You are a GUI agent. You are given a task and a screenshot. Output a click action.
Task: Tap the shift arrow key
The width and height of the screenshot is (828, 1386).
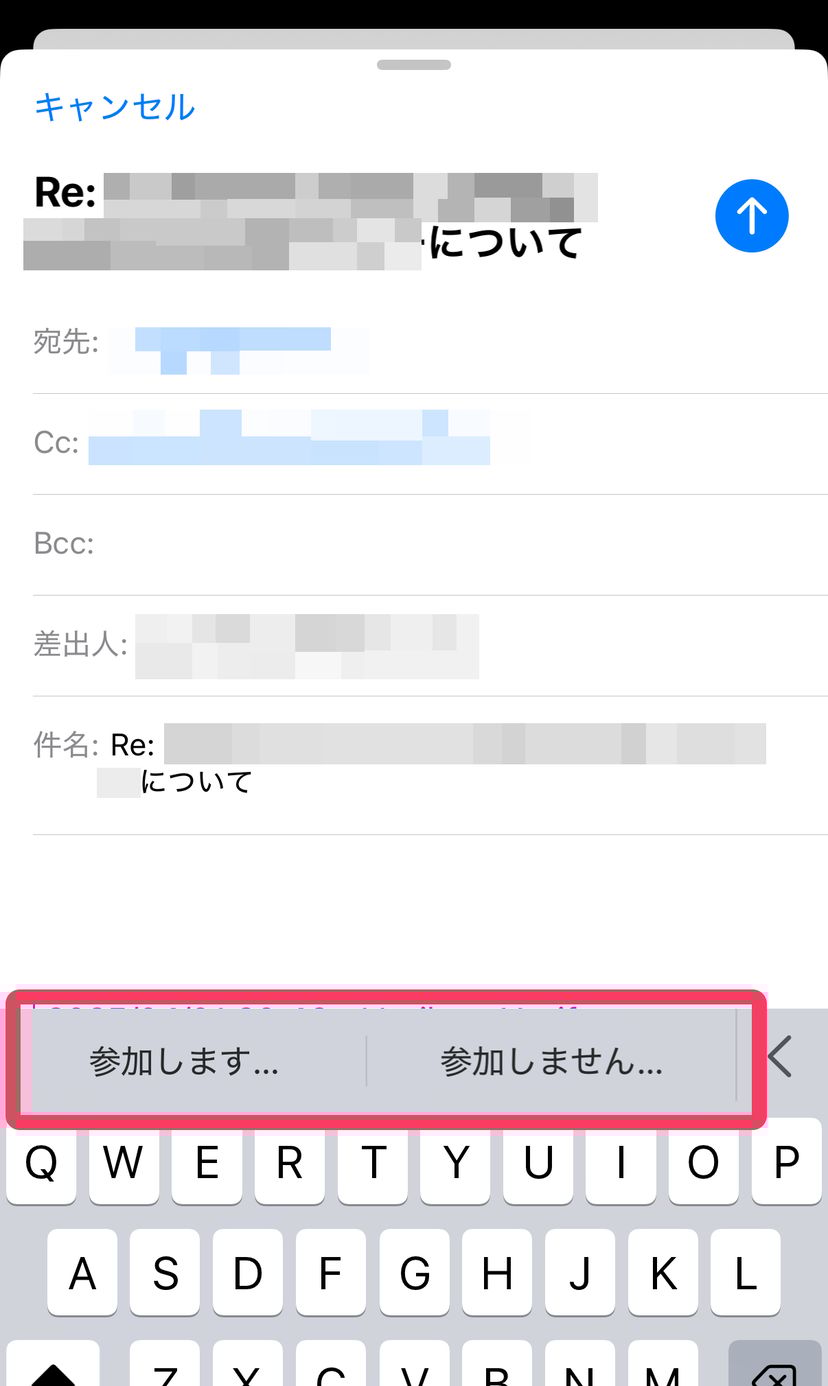pos(53,1364)
